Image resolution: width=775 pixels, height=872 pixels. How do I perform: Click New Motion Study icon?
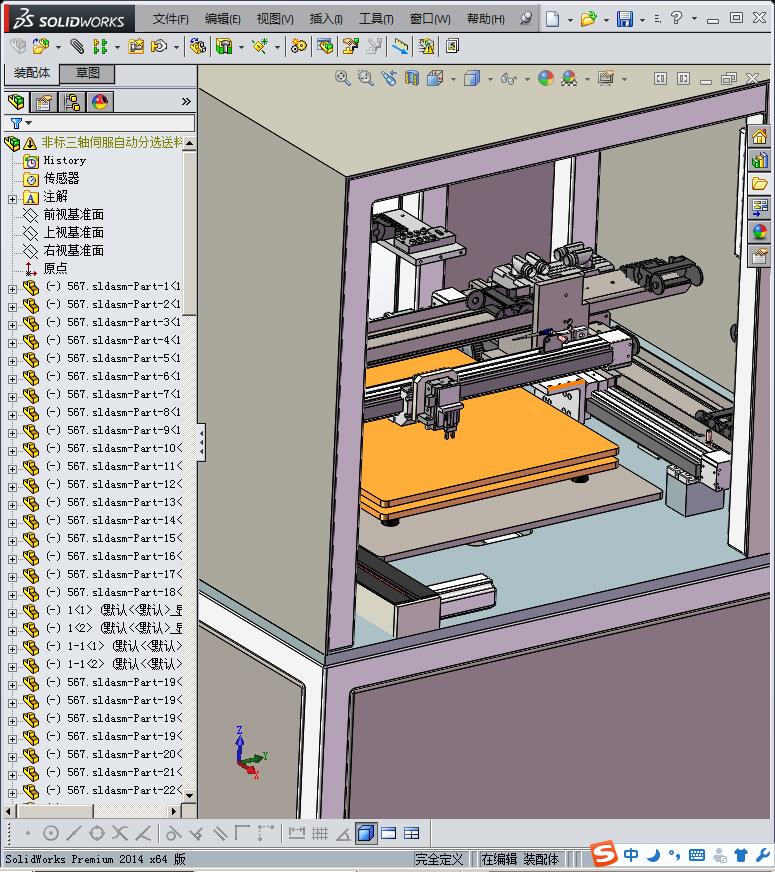[299, 46]
